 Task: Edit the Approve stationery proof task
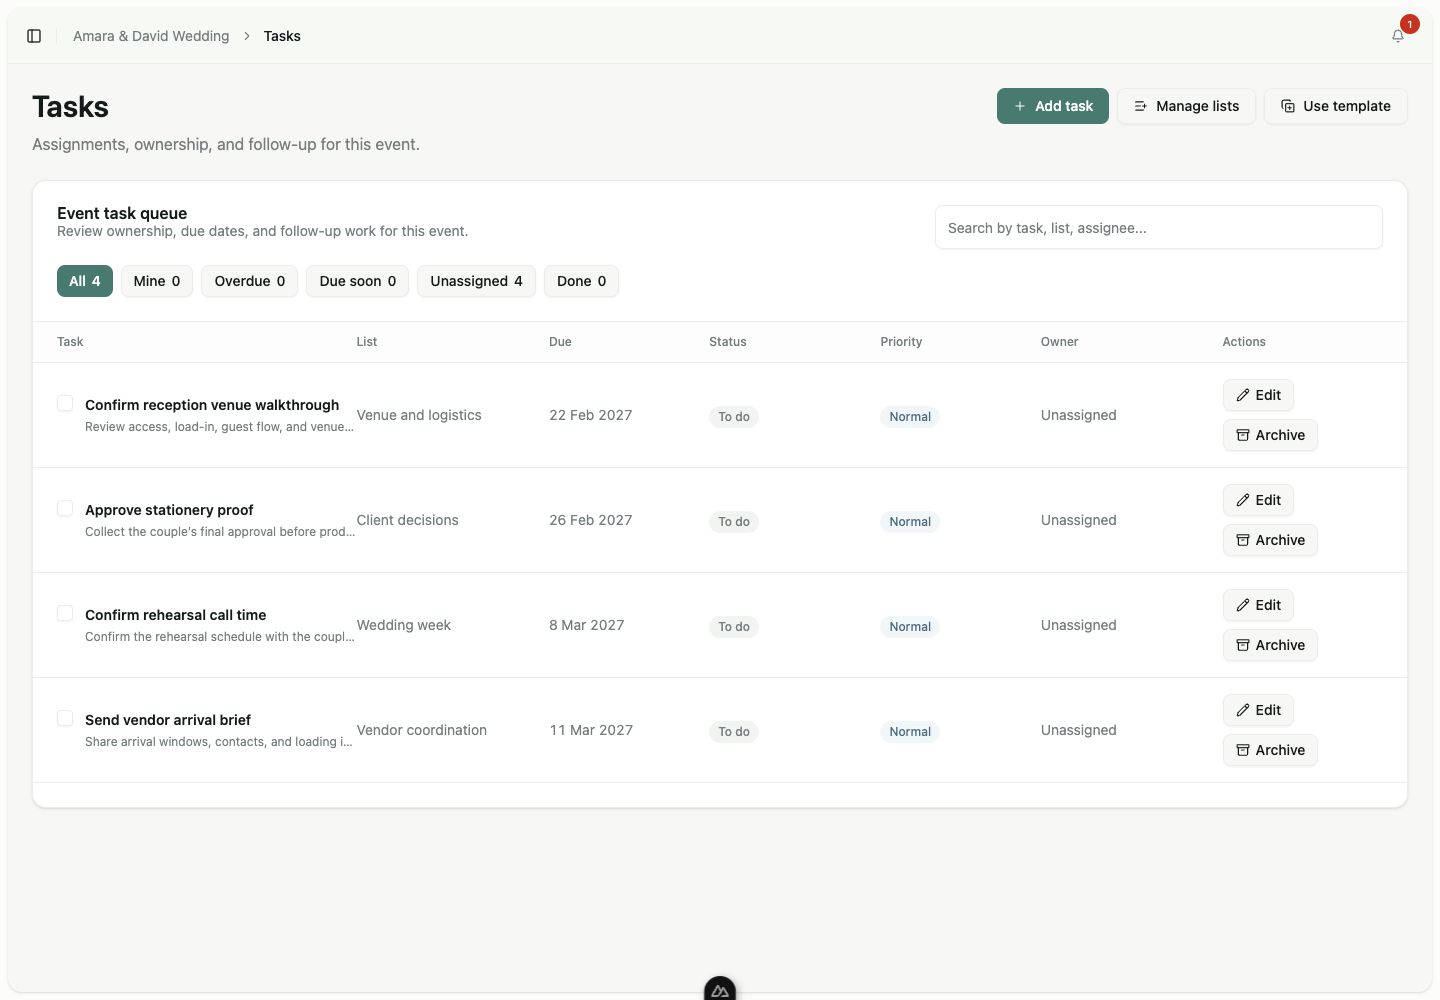(x=1258, y=500)
